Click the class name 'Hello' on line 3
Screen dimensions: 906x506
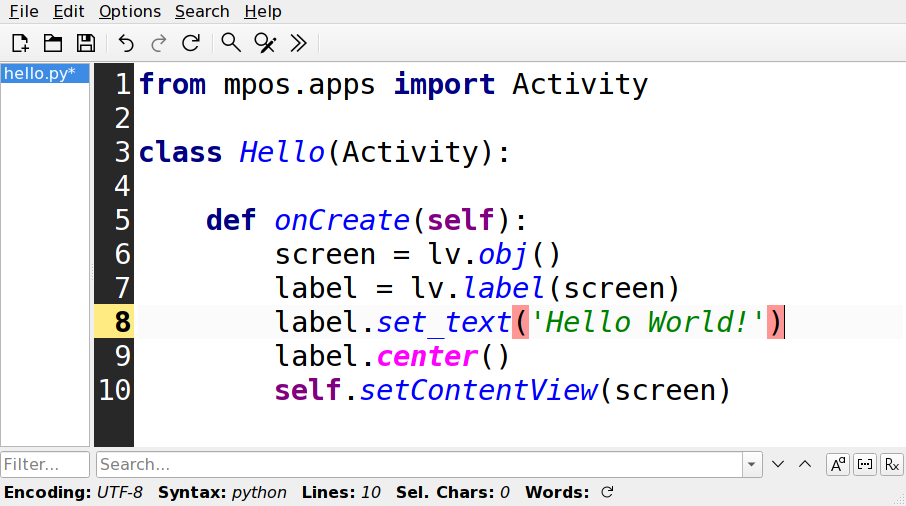tap(281, 152)
